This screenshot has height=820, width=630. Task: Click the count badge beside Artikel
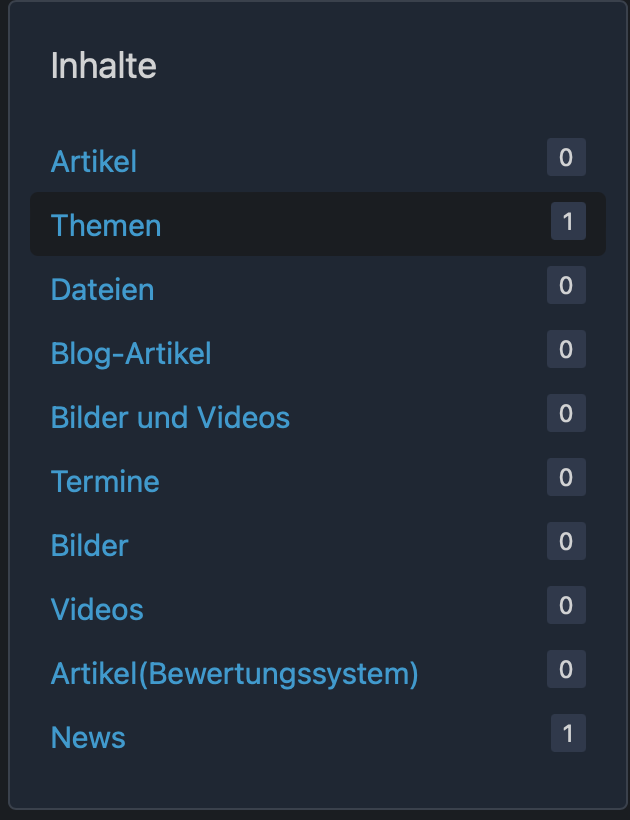(x=566, y=158)
